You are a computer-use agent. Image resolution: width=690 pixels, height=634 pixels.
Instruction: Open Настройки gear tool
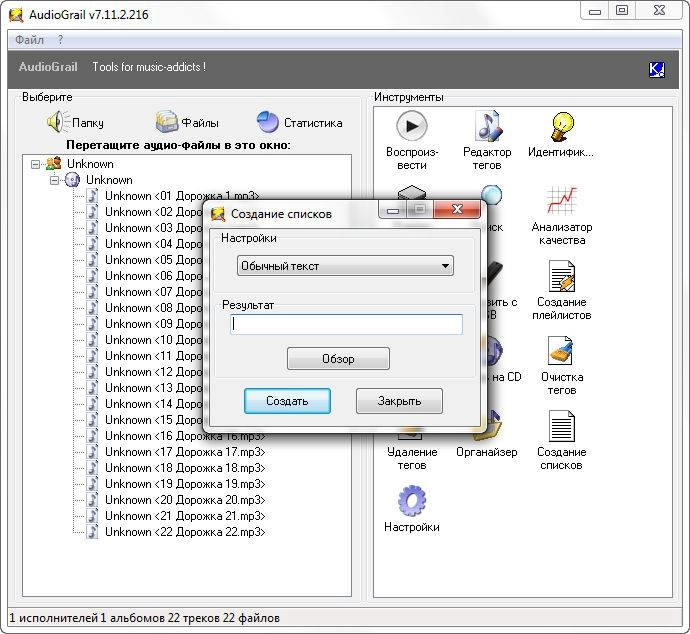(412, 508)
